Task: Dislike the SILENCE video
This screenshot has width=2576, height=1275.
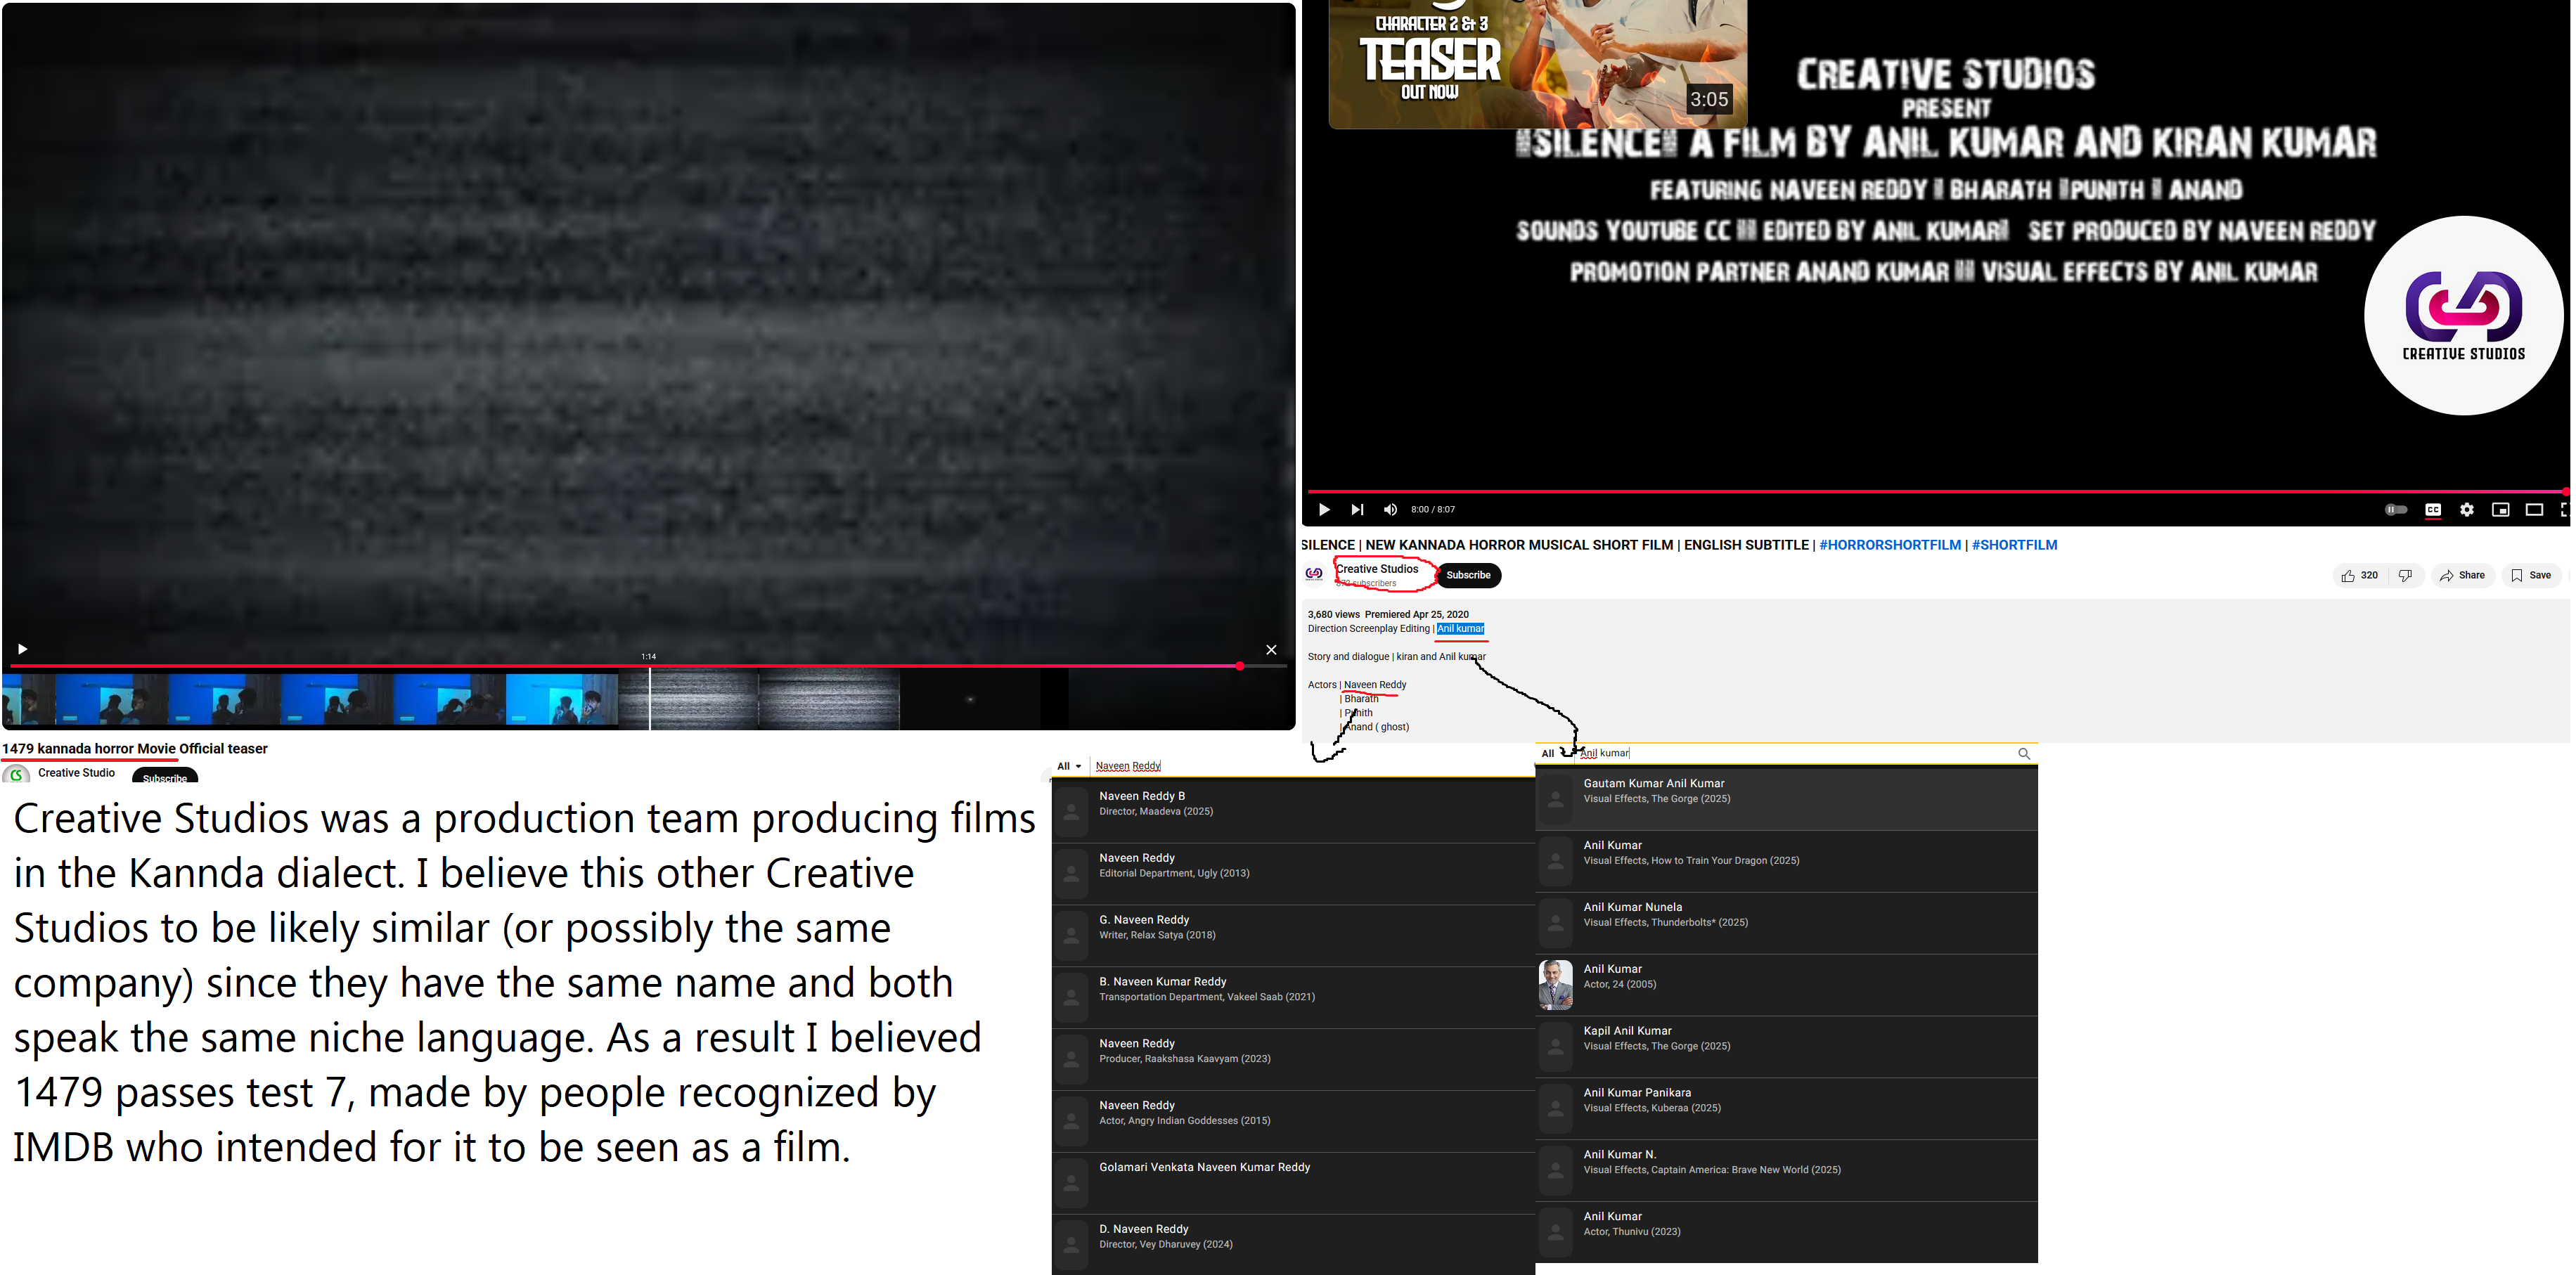Action: pos(2405,575)
